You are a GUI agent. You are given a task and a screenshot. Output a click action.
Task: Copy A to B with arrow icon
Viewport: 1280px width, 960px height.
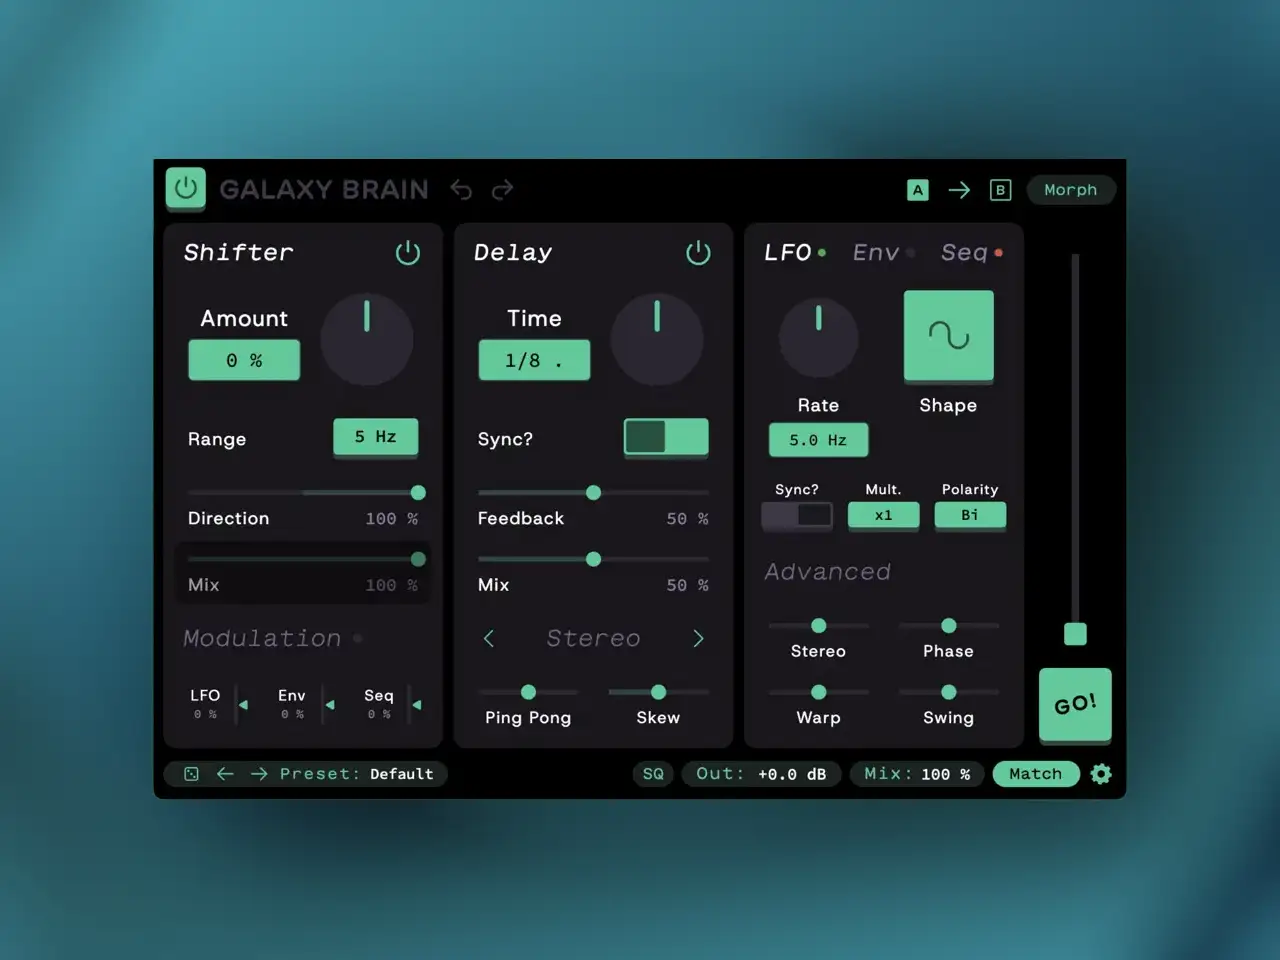pos(959,190)
